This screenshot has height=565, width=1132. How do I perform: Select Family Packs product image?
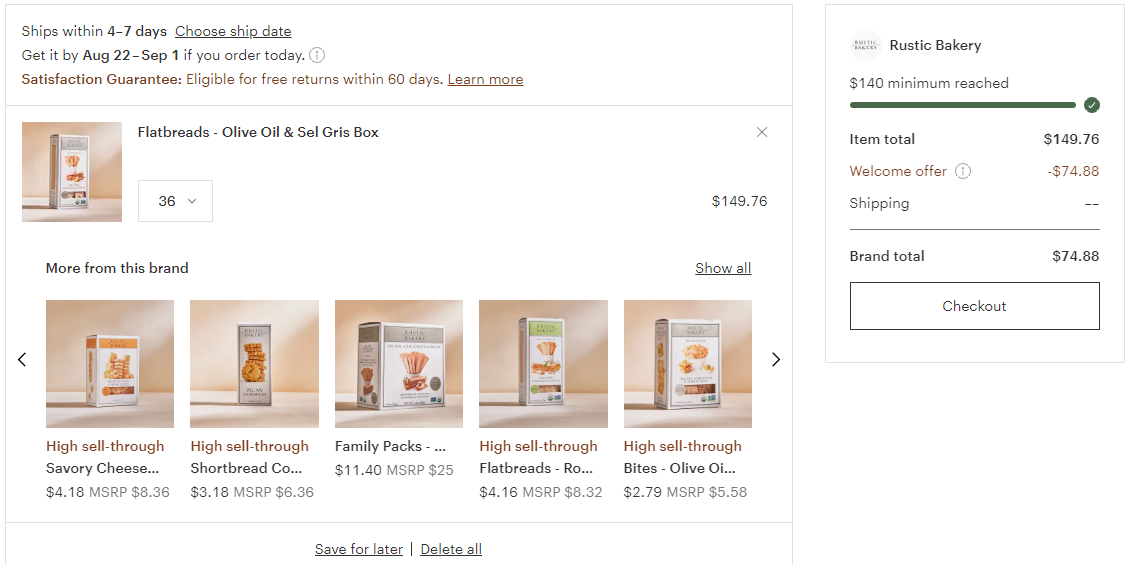coord(399,364)
